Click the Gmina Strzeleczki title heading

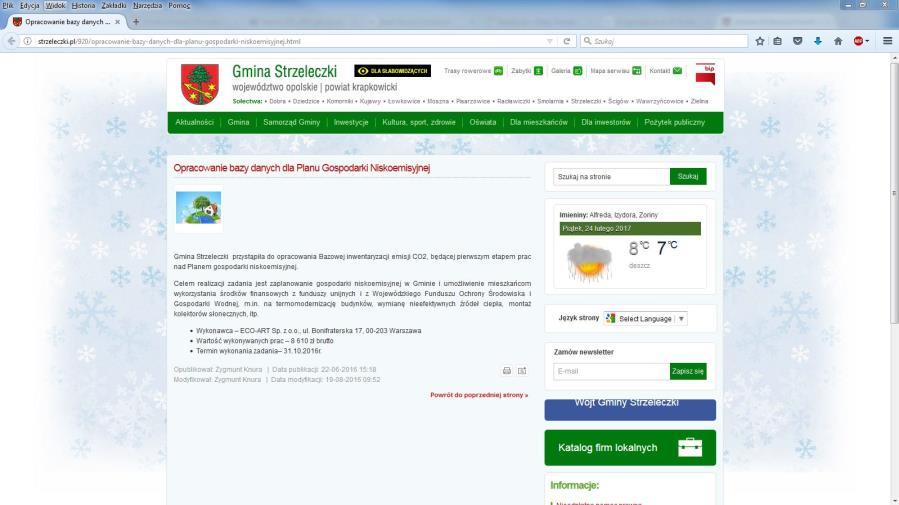[284, 72]
